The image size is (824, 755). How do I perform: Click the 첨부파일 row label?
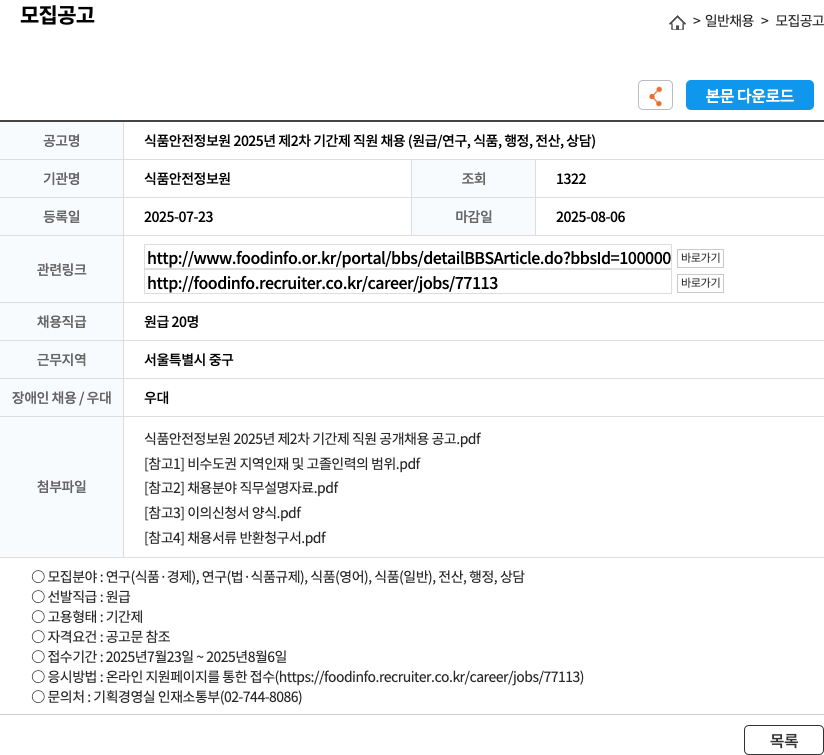click(61, 487)
